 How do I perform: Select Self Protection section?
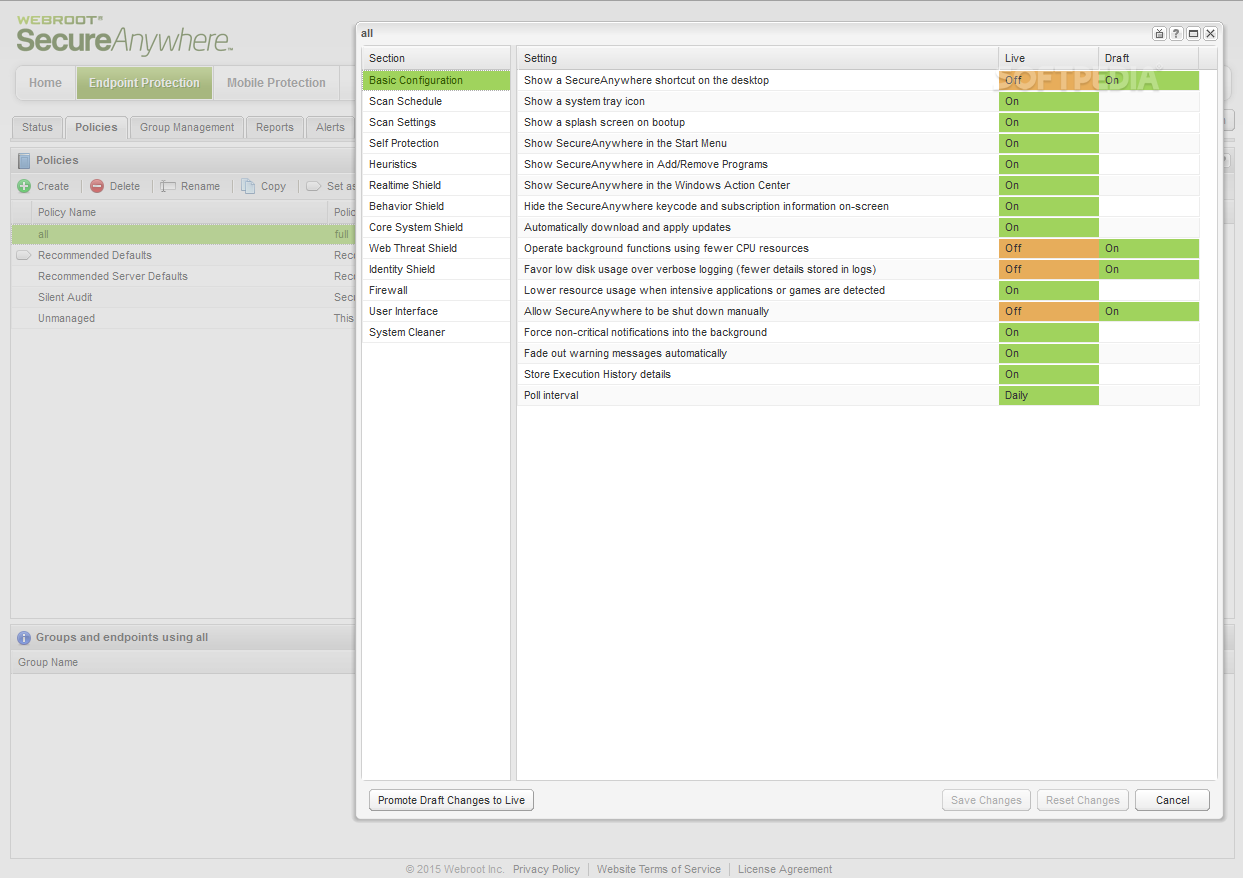coord(436,143)
